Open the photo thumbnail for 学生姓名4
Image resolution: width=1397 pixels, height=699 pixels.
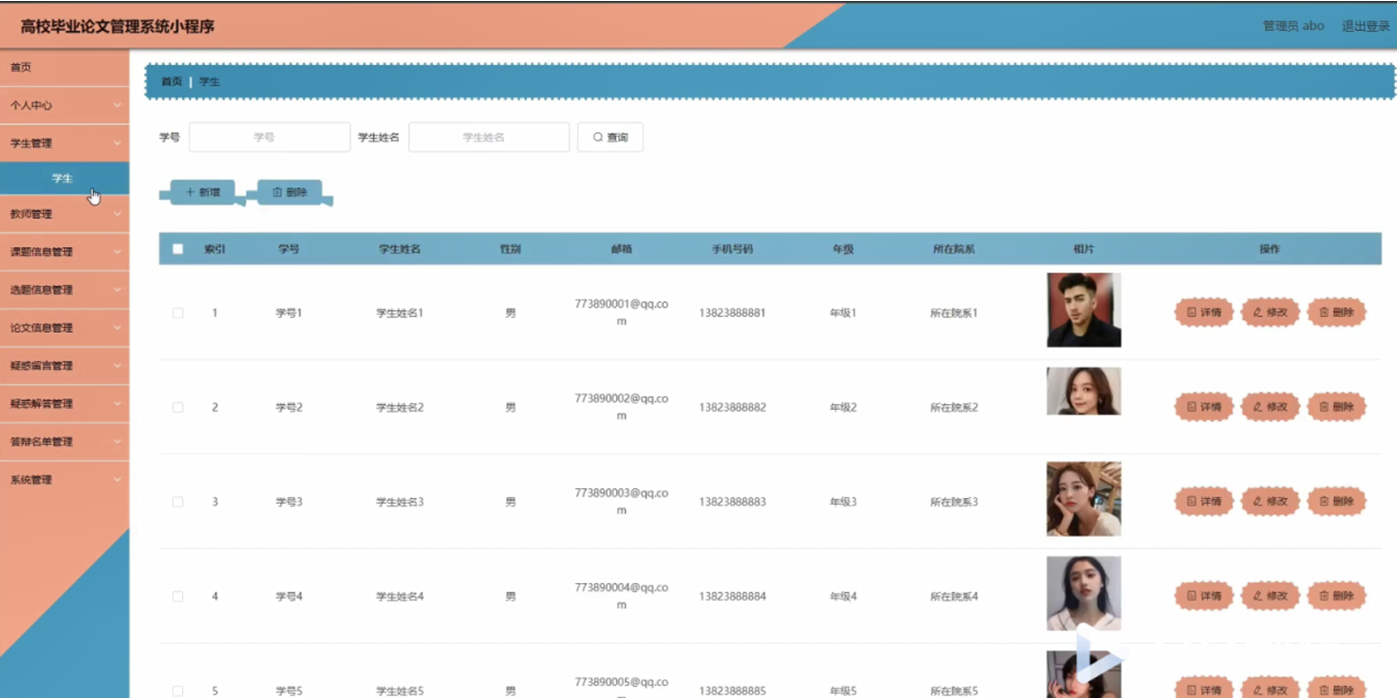(1083, 593)
